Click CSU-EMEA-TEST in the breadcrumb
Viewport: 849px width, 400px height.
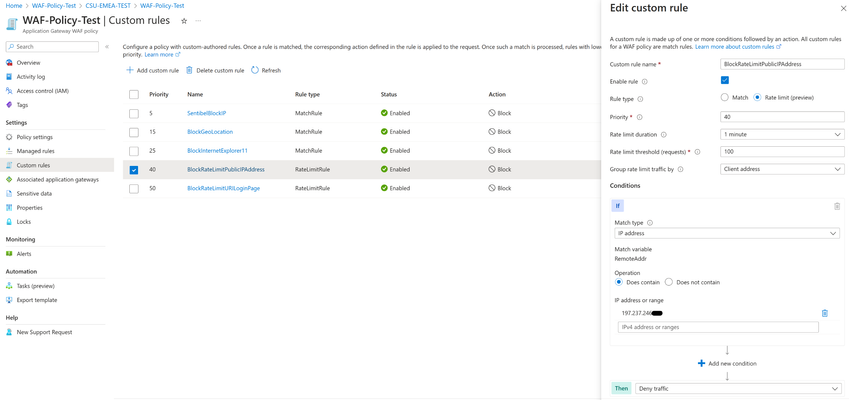pyautogui.click(x=108, y=5)
